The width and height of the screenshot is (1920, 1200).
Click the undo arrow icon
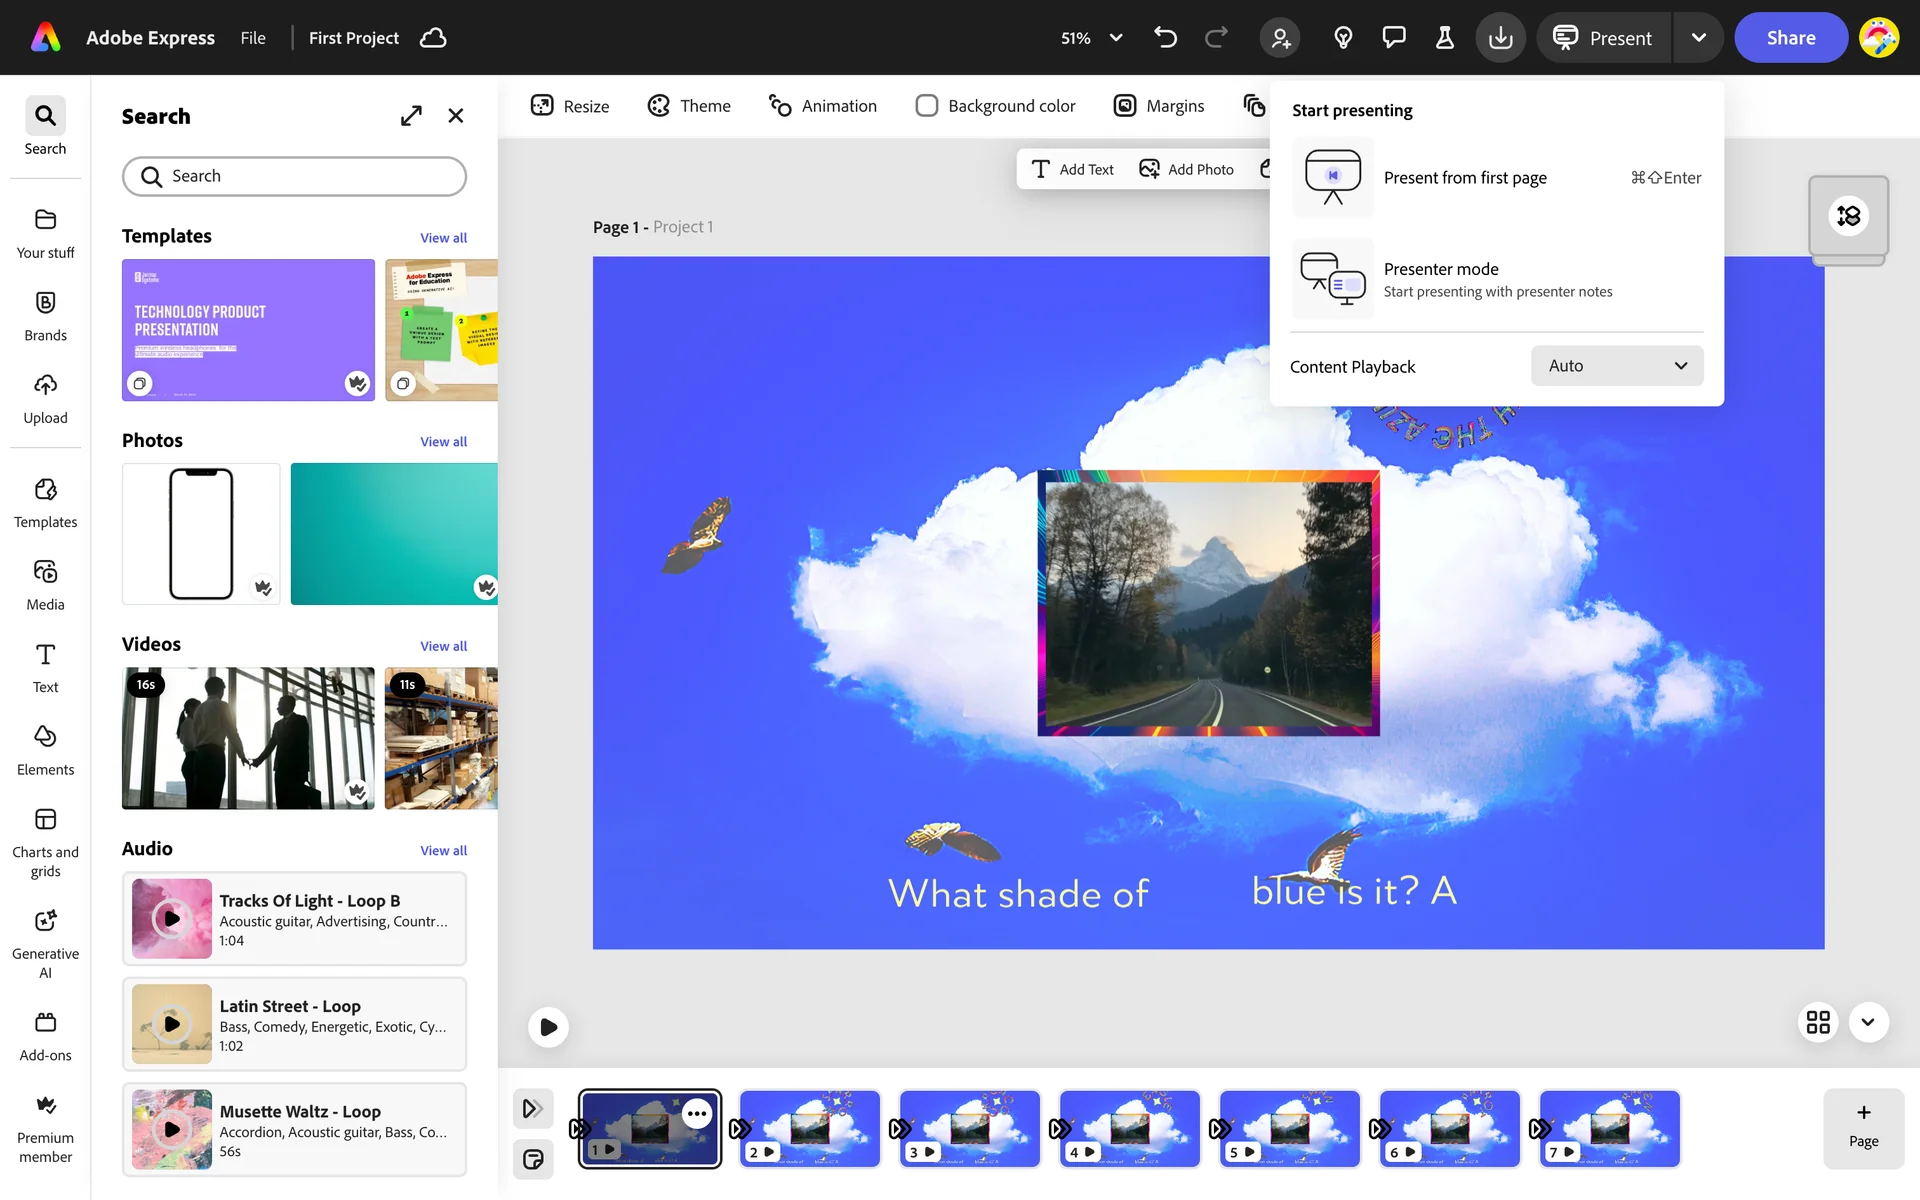tap(1165, 38)
